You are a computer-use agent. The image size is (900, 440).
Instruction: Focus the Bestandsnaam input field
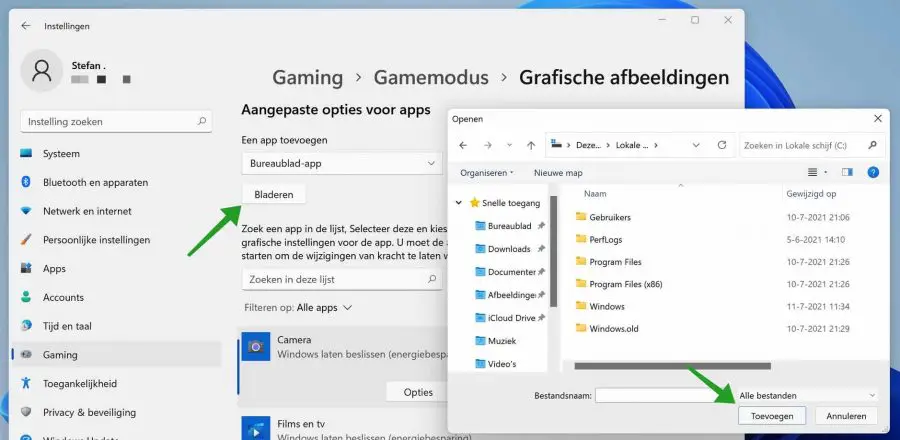(x=665, y=395)
